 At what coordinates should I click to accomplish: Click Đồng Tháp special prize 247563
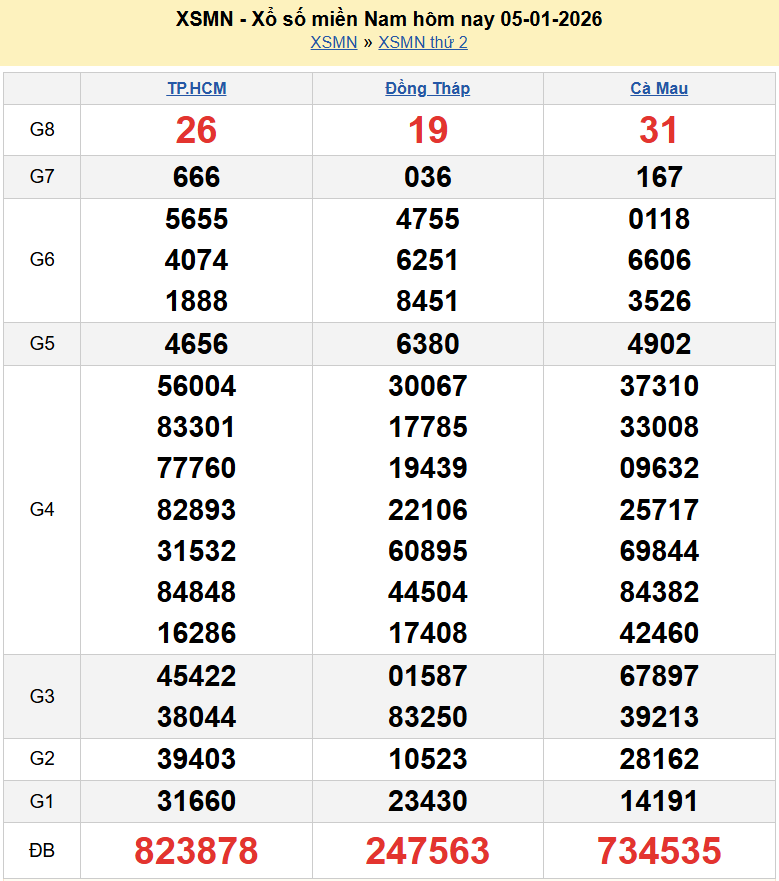tap(427, 851)
